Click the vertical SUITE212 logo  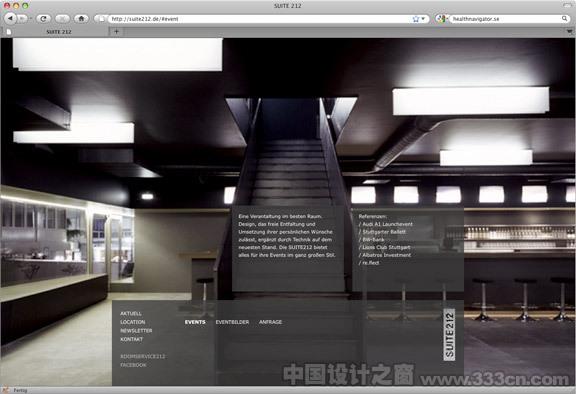(449, 335)
